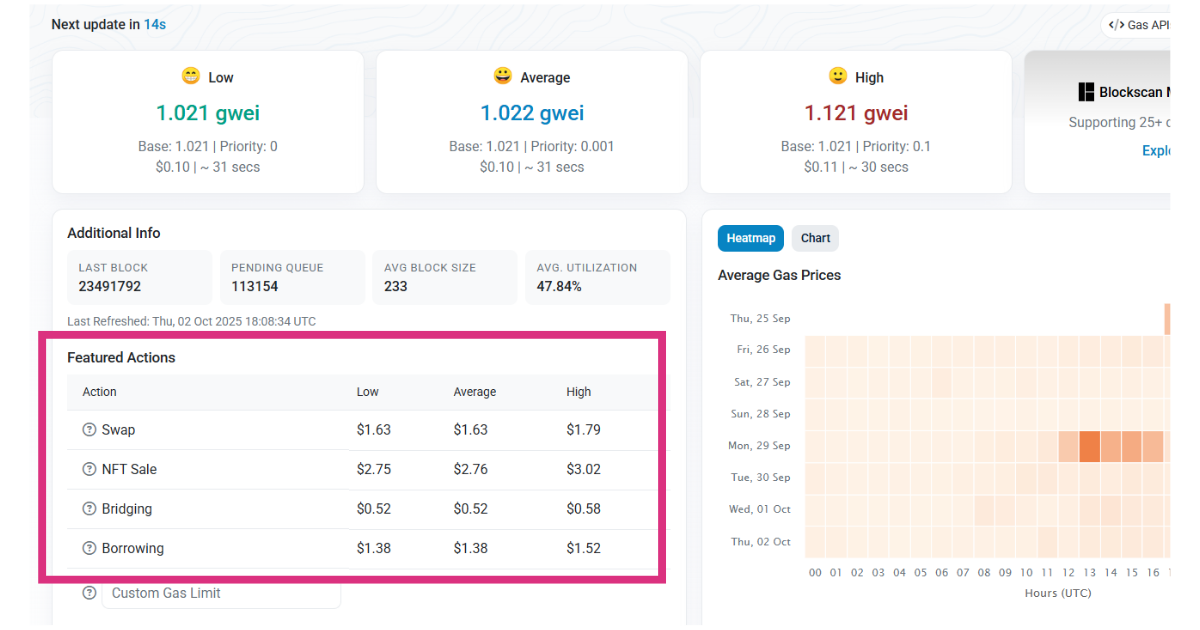1200x630 pixels.
Task: Click the smiley emoji on Average card
Action: tap(502, 77)
